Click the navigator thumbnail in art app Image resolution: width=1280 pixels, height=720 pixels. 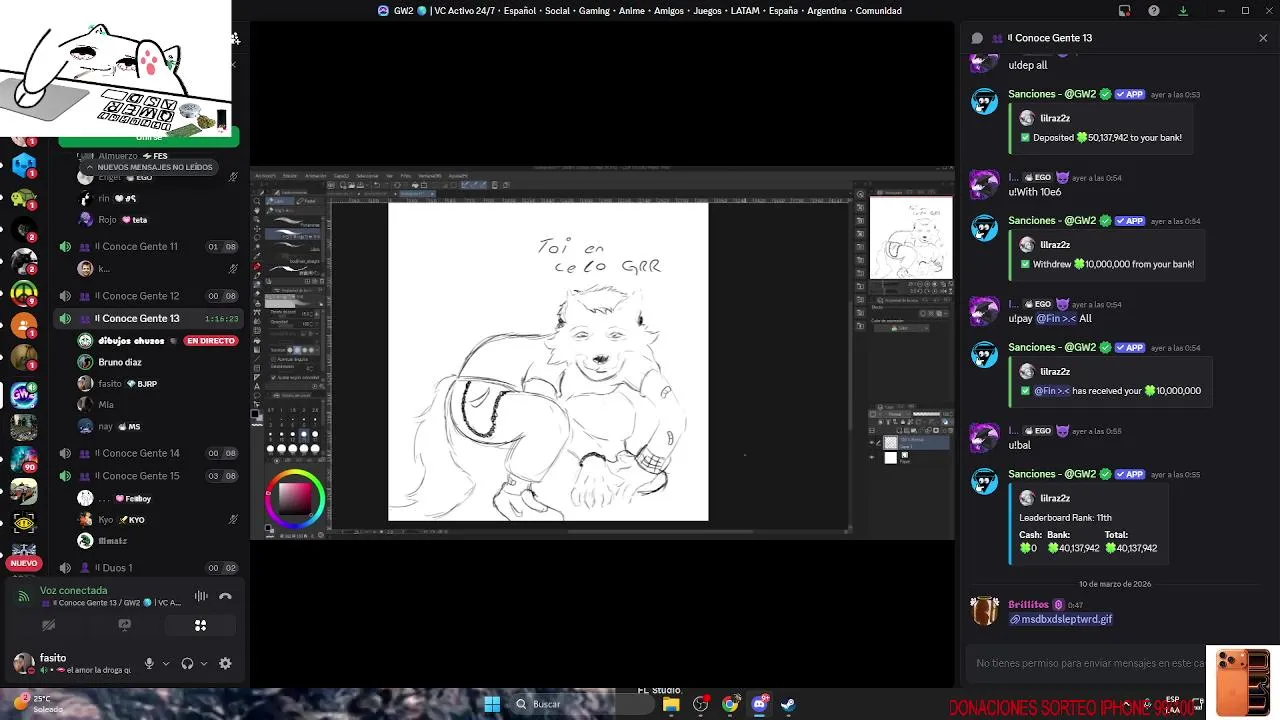click(x=911, y=238)
